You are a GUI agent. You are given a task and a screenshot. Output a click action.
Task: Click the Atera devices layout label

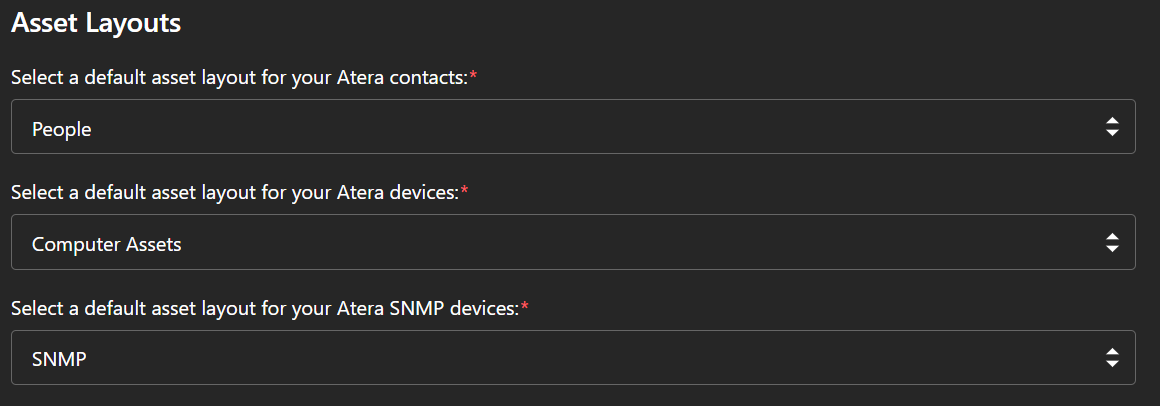[x=235, y=193]
